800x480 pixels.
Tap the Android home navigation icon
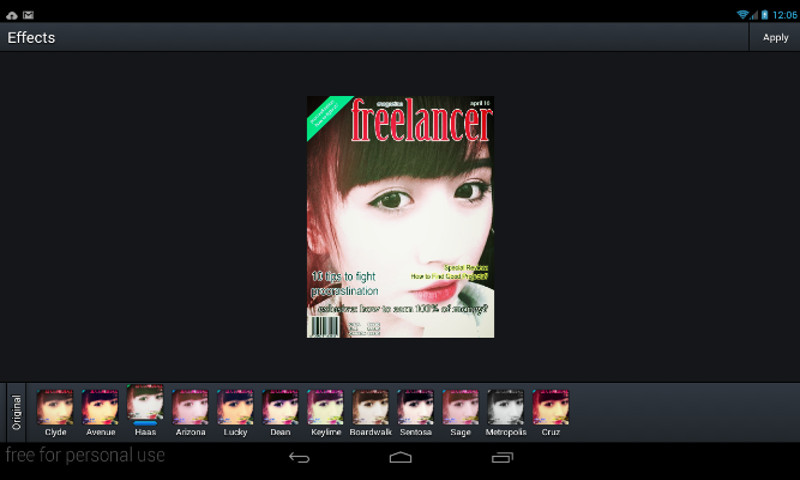[x=401, y=458]
